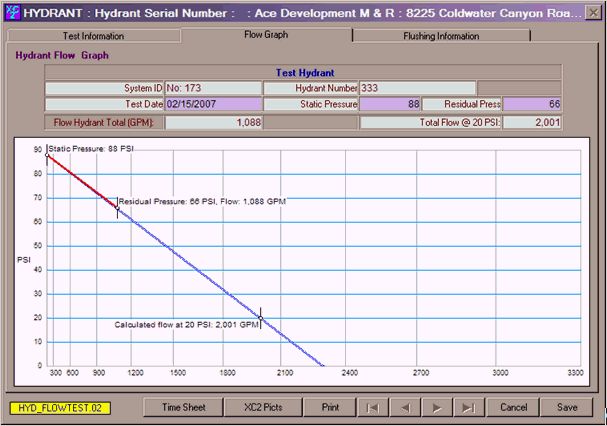Switch to the Test Information tab
The image size is (607, 426).
94,36
